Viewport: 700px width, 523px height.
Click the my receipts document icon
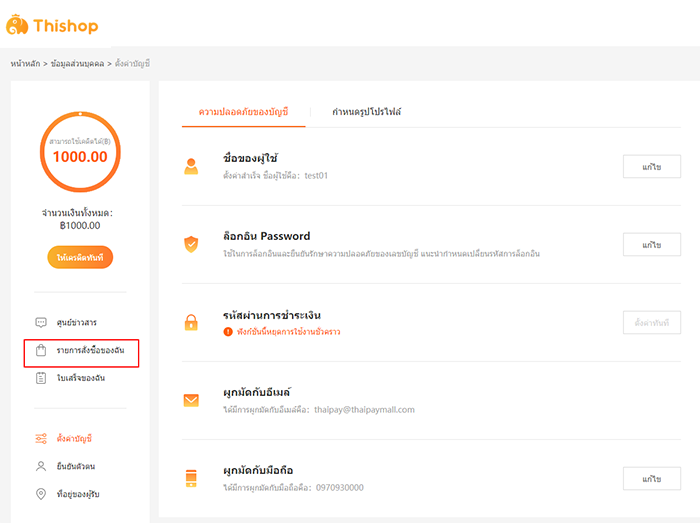41,378
